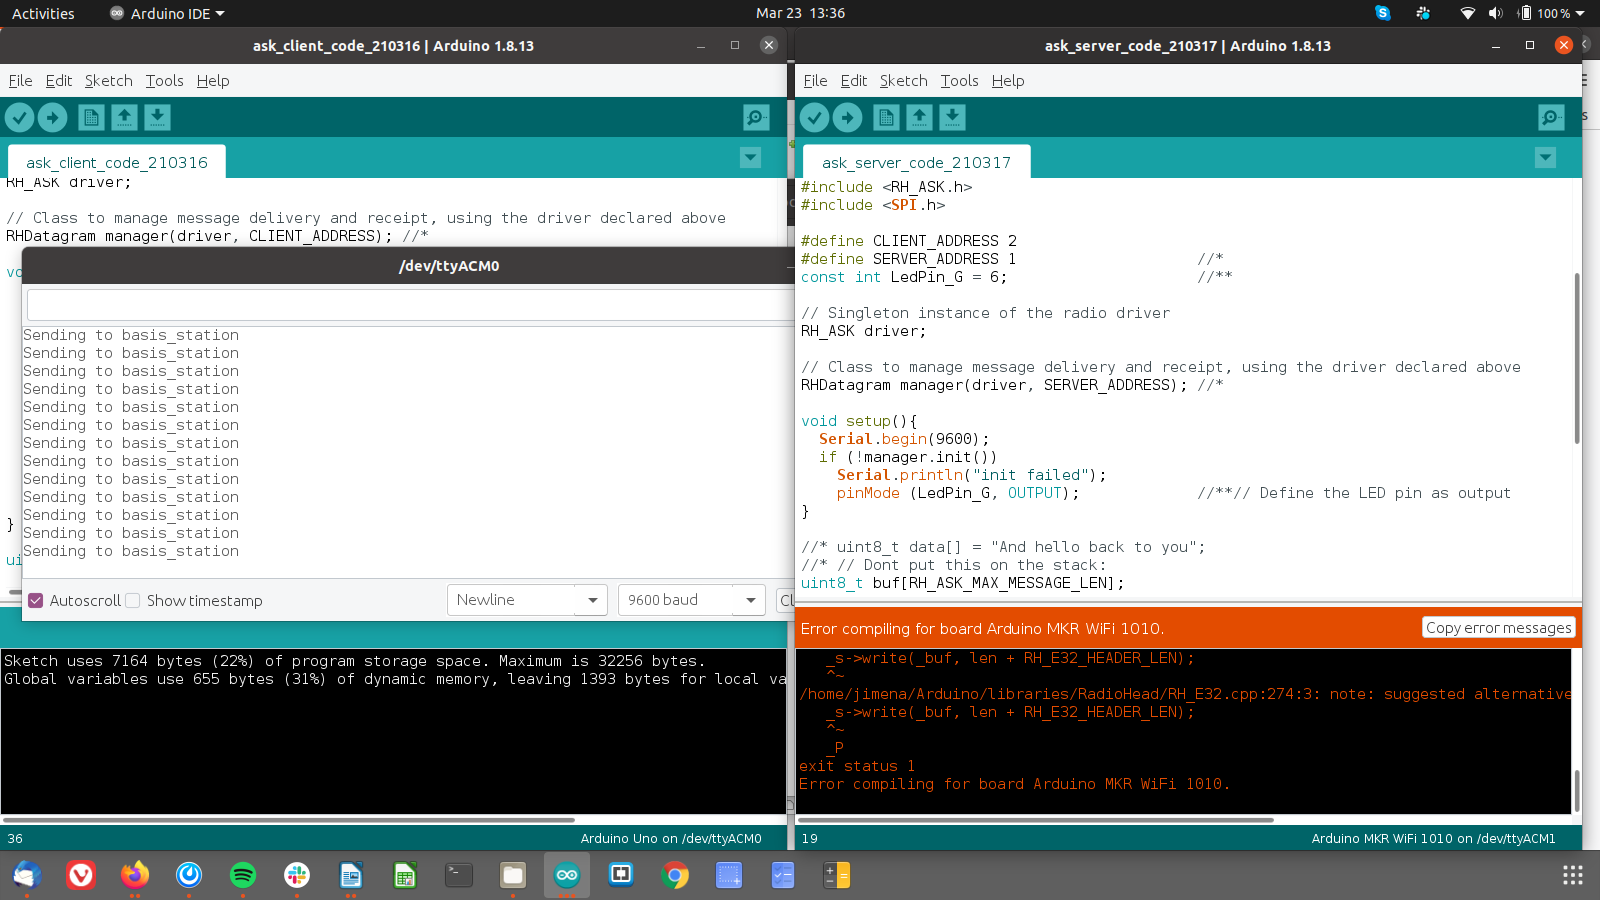This screenshot has width=1600, height=900.
Task: Open Skype tray icon in top bar
Action: coord(1383,13)
